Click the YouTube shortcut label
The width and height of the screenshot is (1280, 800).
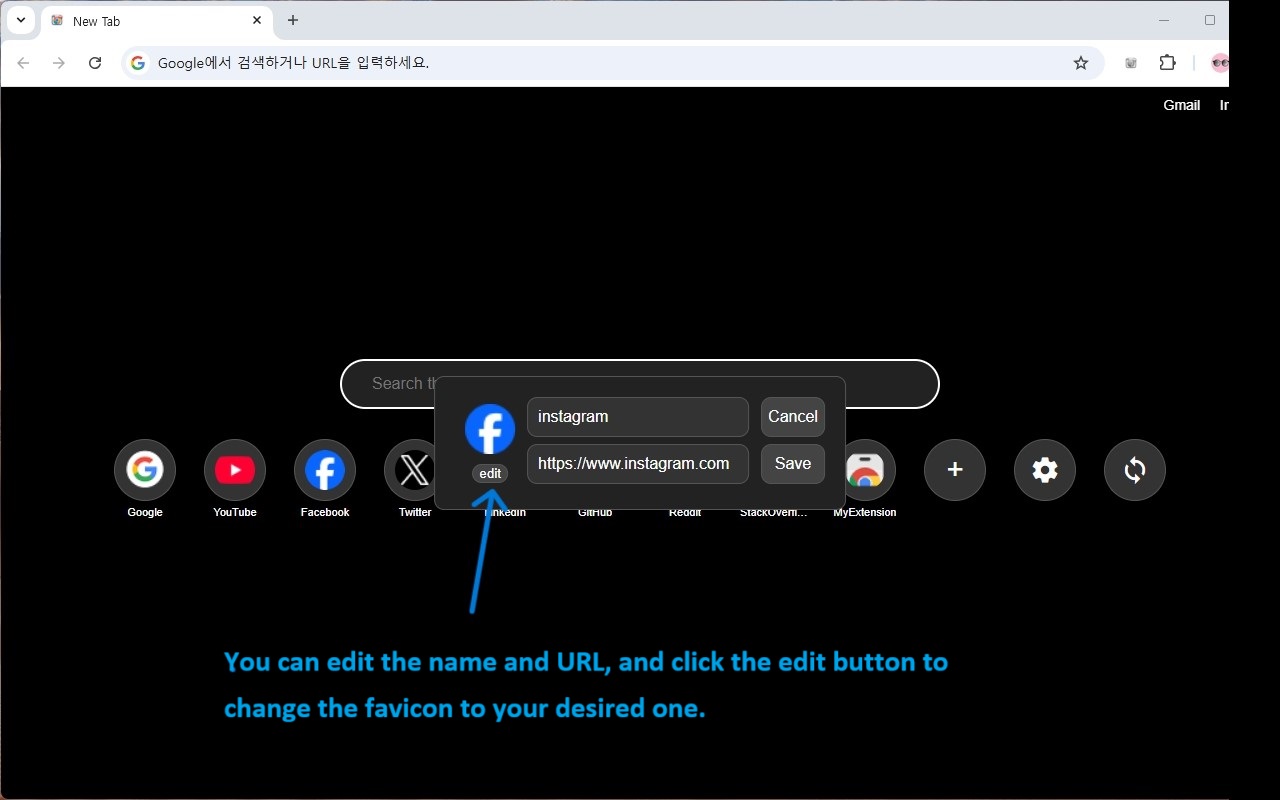(235, 512)
